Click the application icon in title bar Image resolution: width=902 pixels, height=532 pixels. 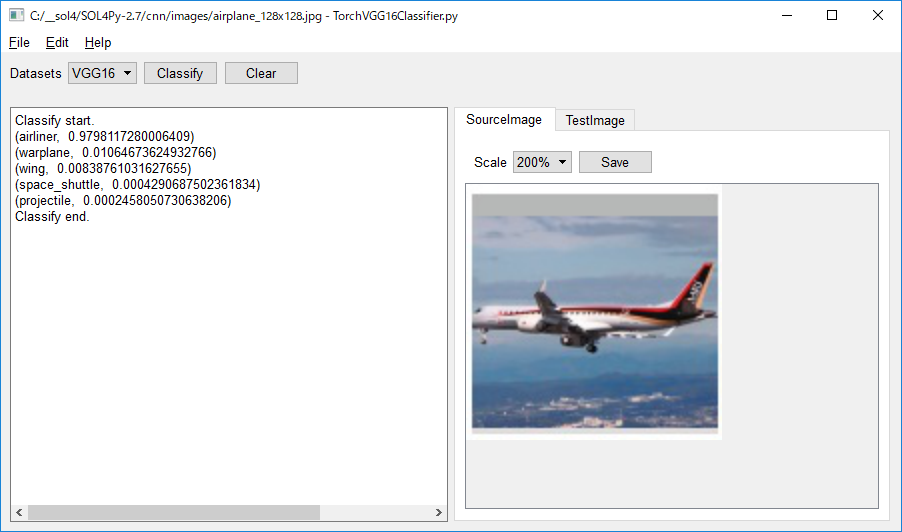(16, 16)
